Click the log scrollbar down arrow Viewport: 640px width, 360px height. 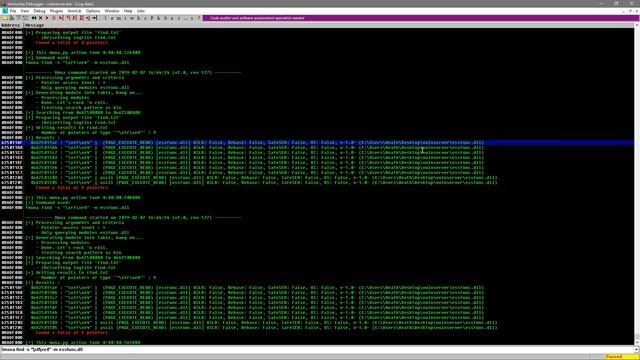click(636, 342)
